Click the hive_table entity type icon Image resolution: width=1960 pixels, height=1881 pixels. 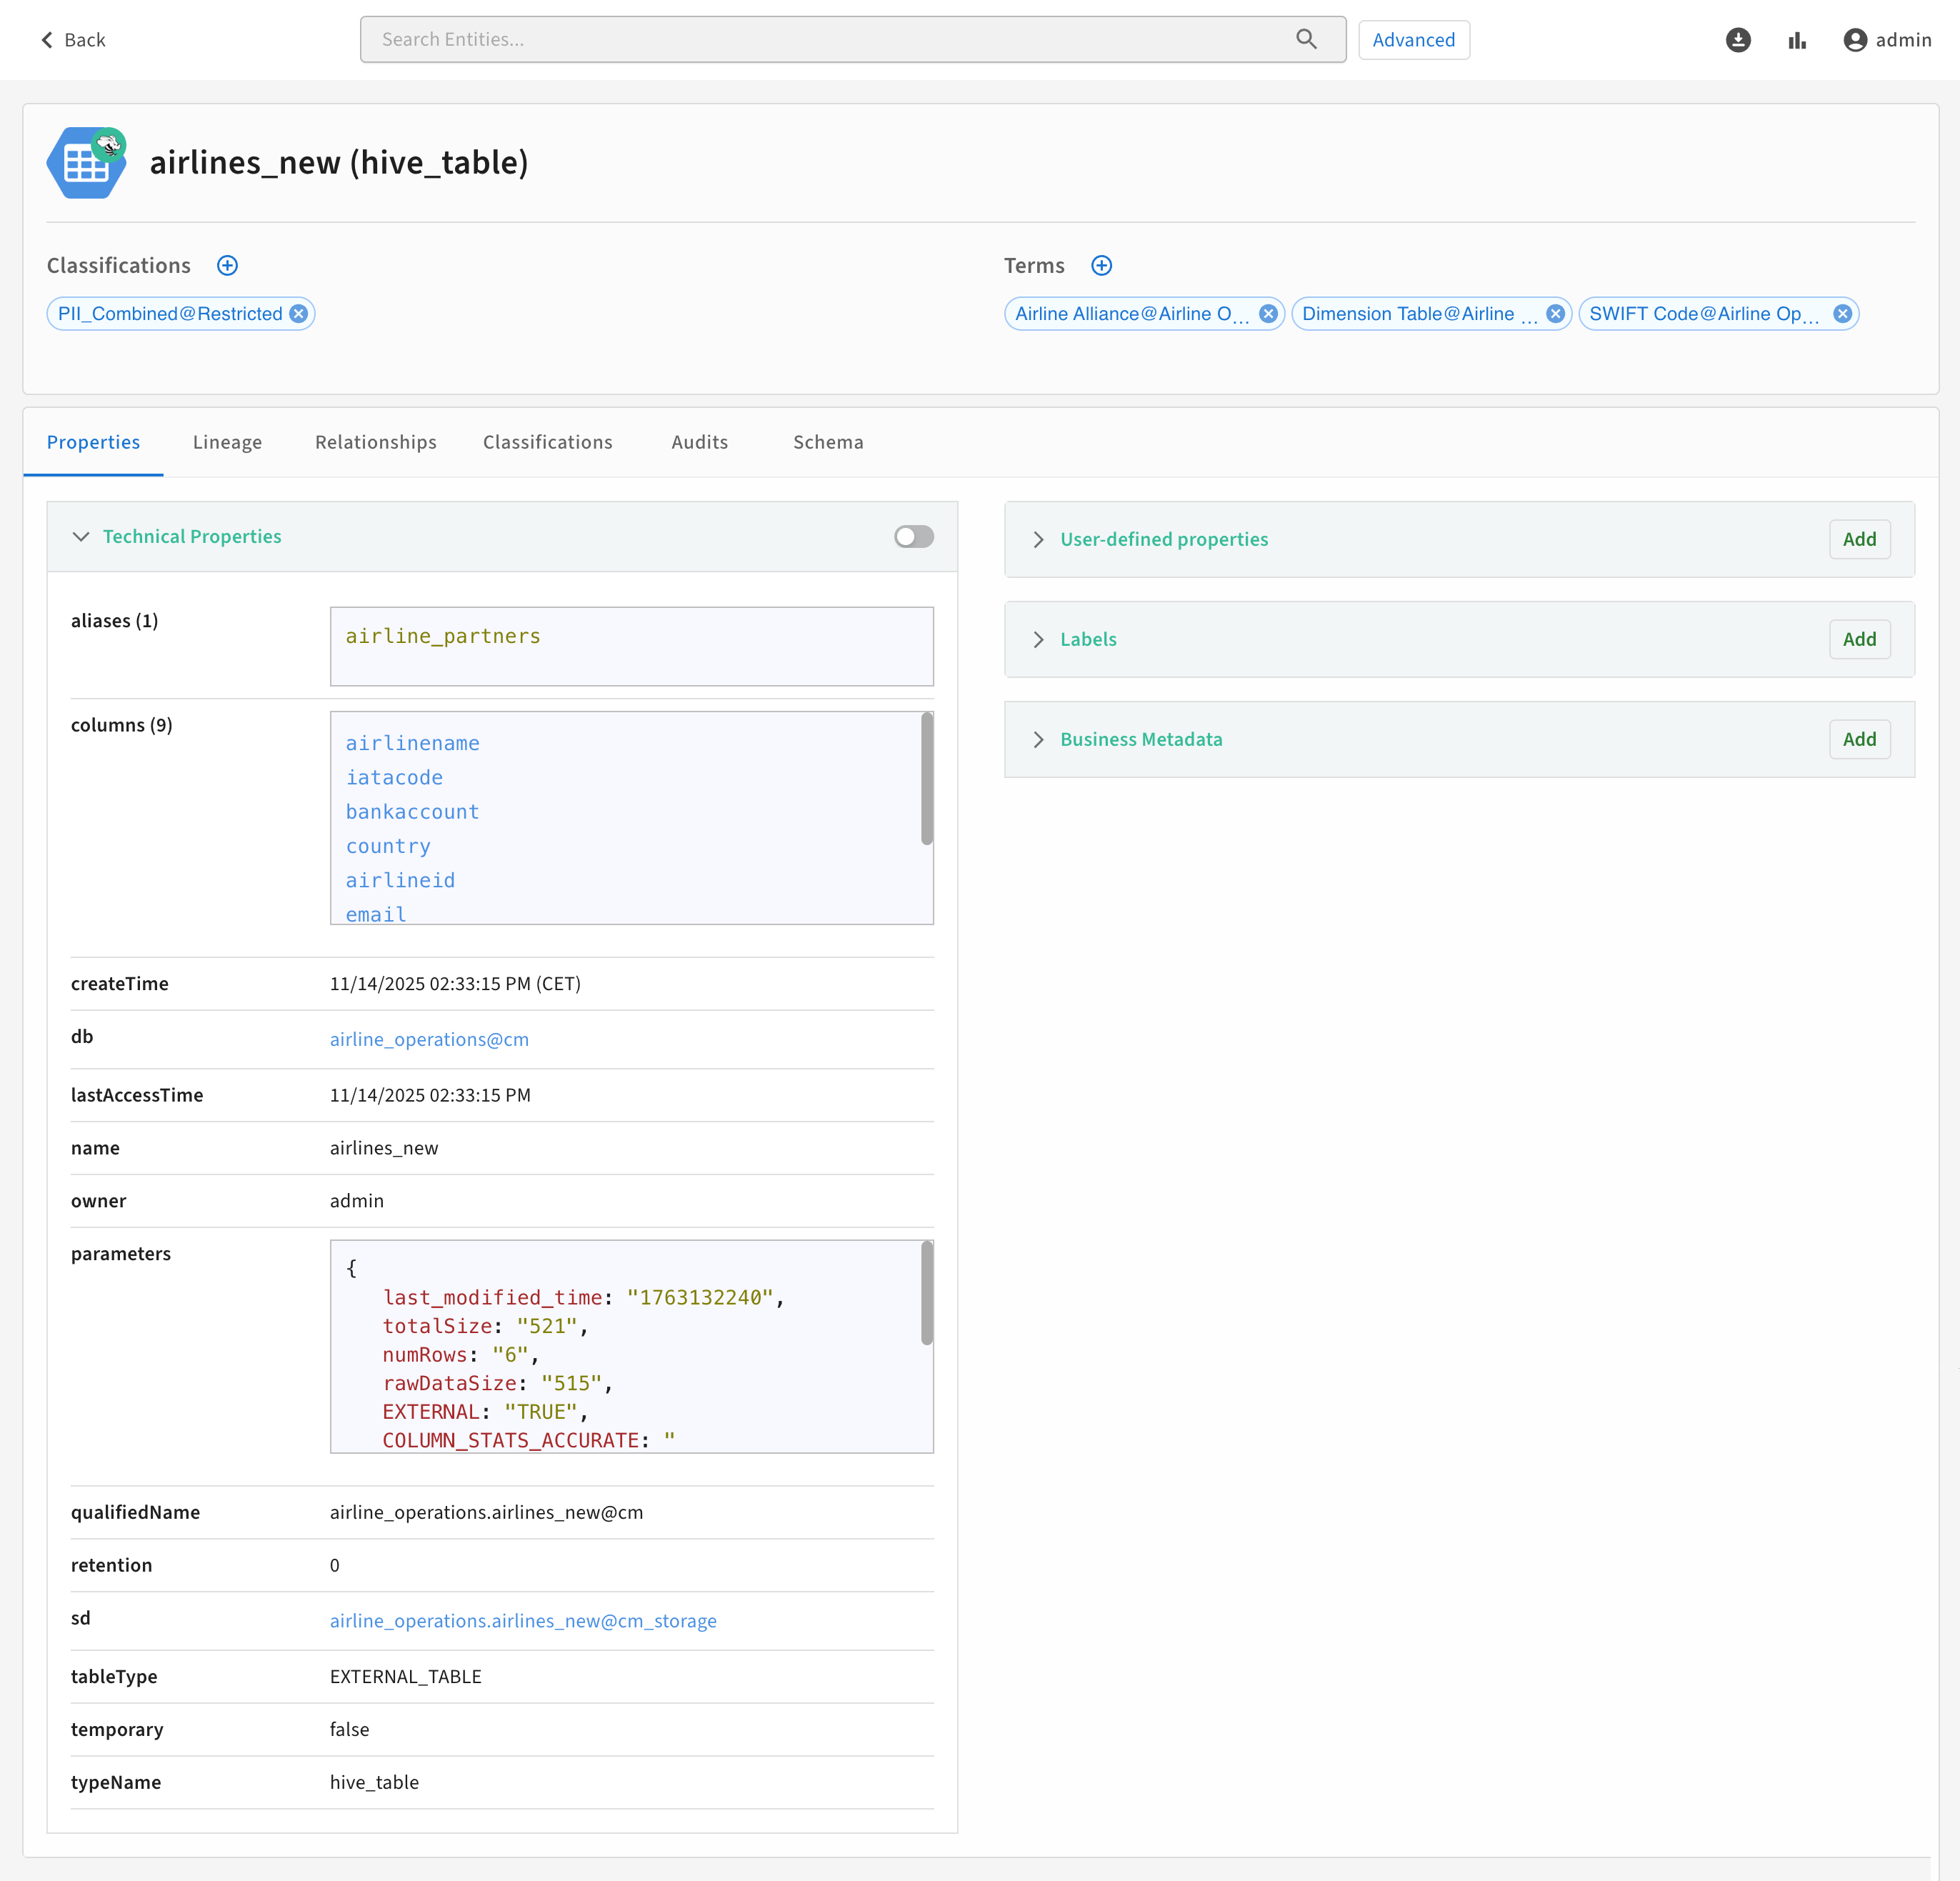pos(87,163)
